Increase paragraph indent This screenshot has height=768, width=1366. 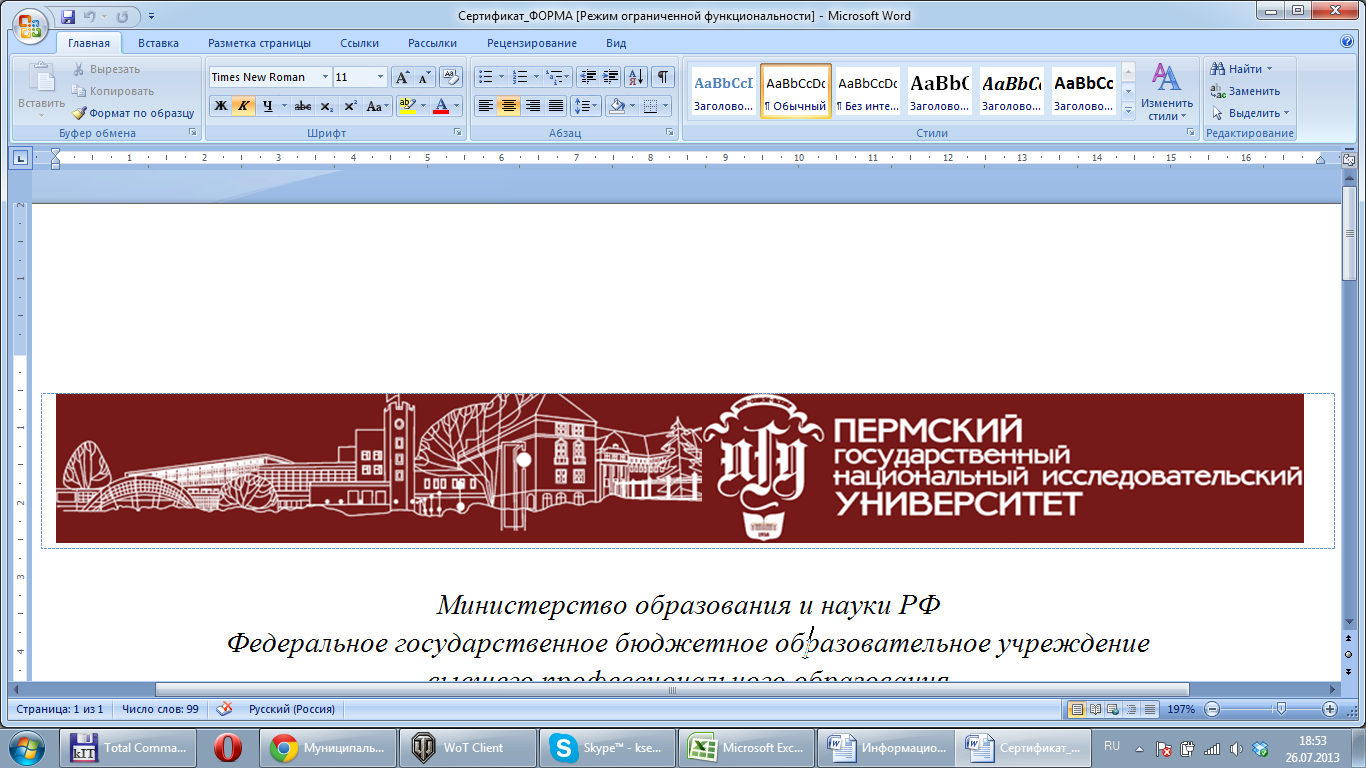click(610, 77)
